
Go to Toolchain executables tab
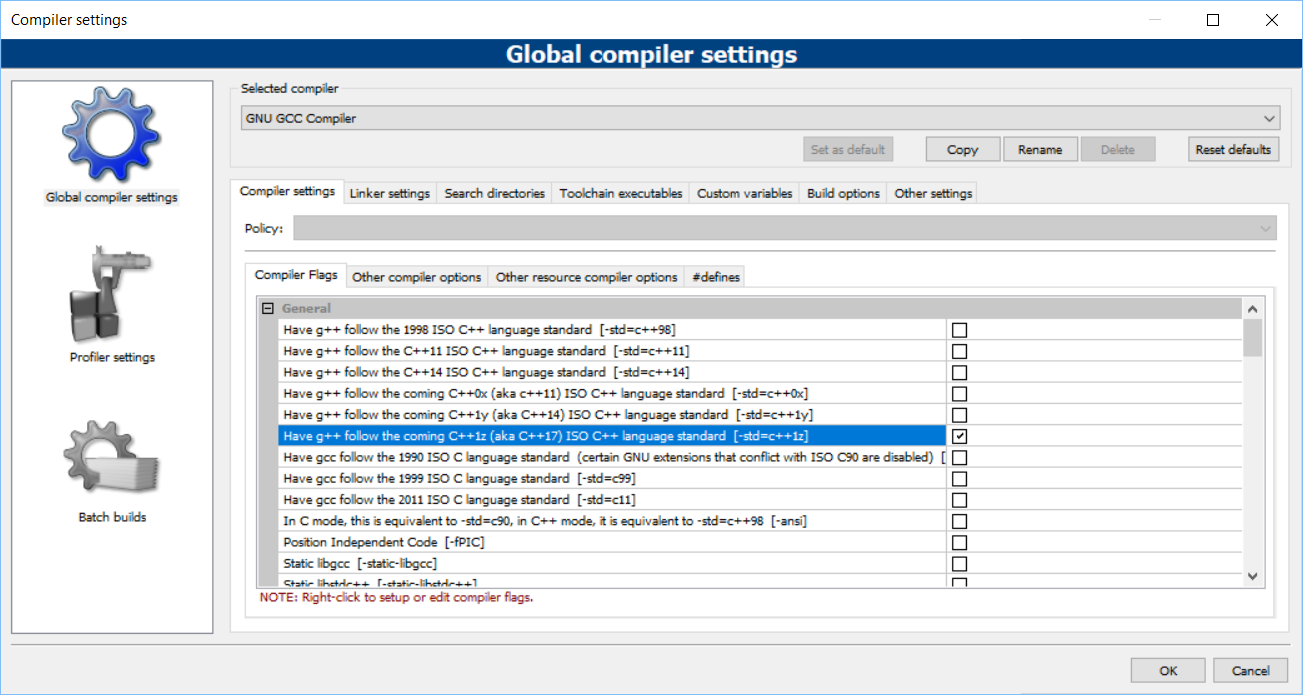click(x=620, y=193)
